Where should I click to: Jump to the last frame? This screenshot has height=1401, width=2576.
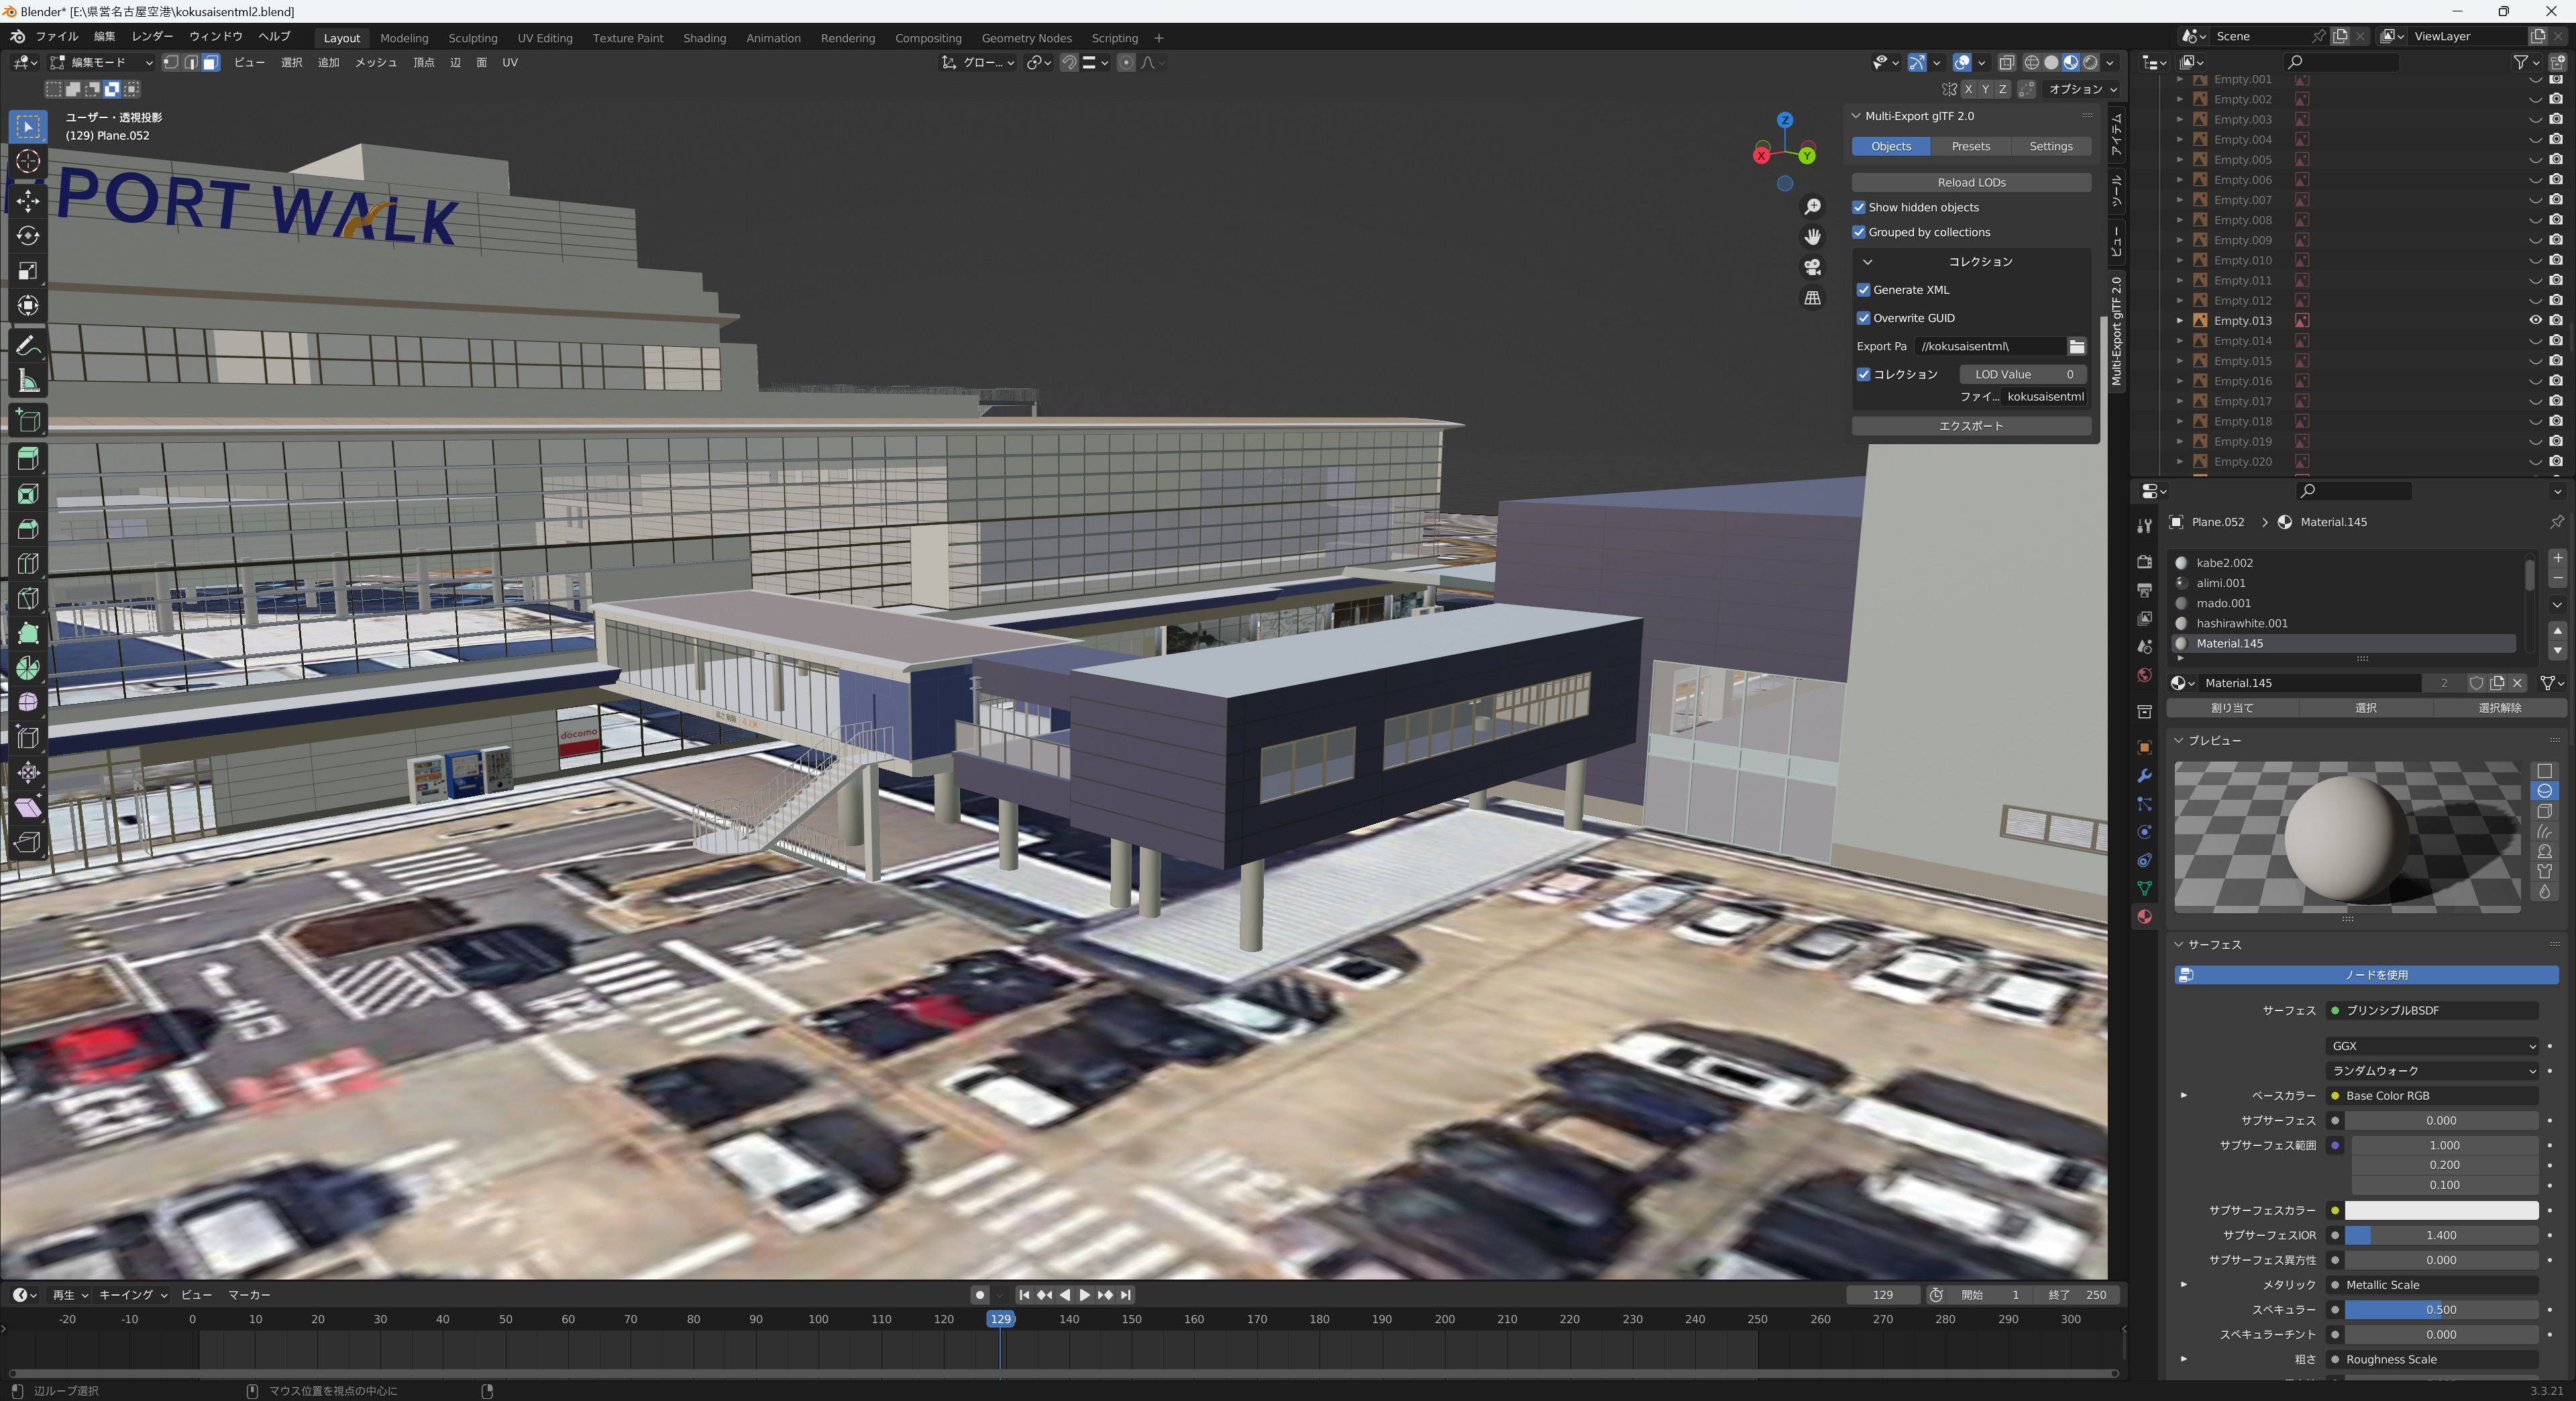(1126, 1295)
